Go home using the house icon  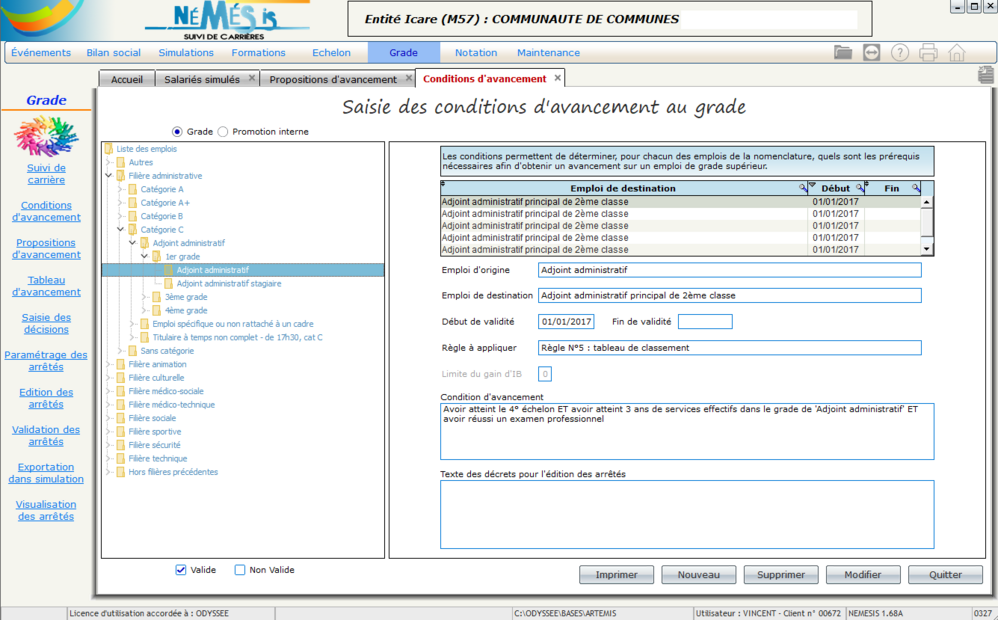(957, 53)
